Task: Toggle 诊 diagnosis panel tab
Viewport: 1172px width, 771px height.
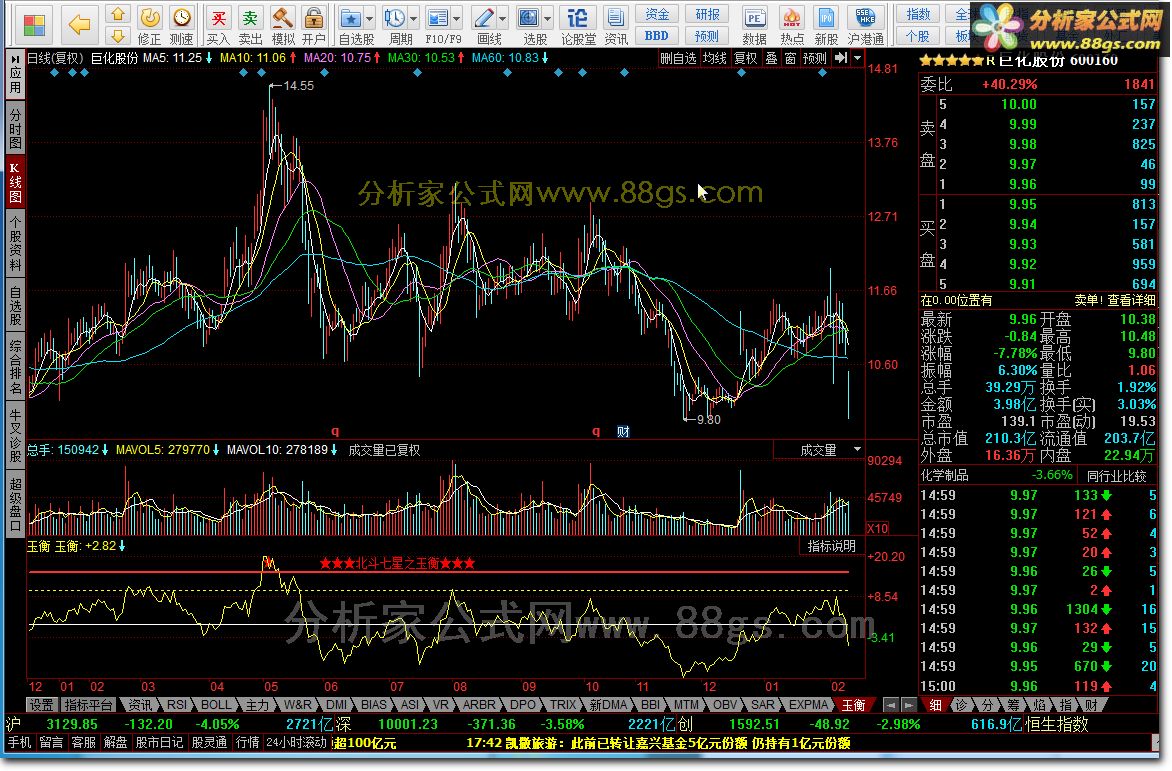Action: click(x=962, y=705)
